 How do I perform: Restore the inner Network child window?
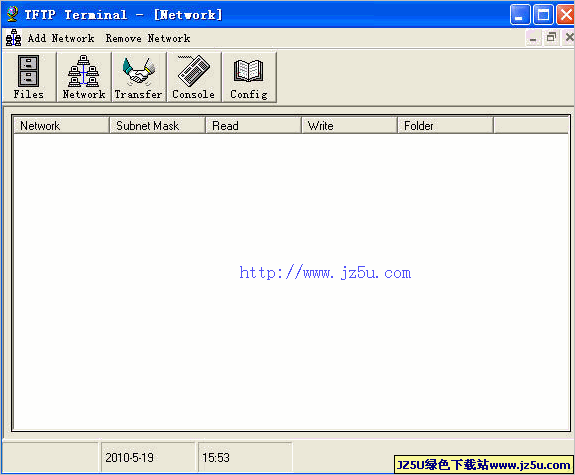(x=551, y=37)
